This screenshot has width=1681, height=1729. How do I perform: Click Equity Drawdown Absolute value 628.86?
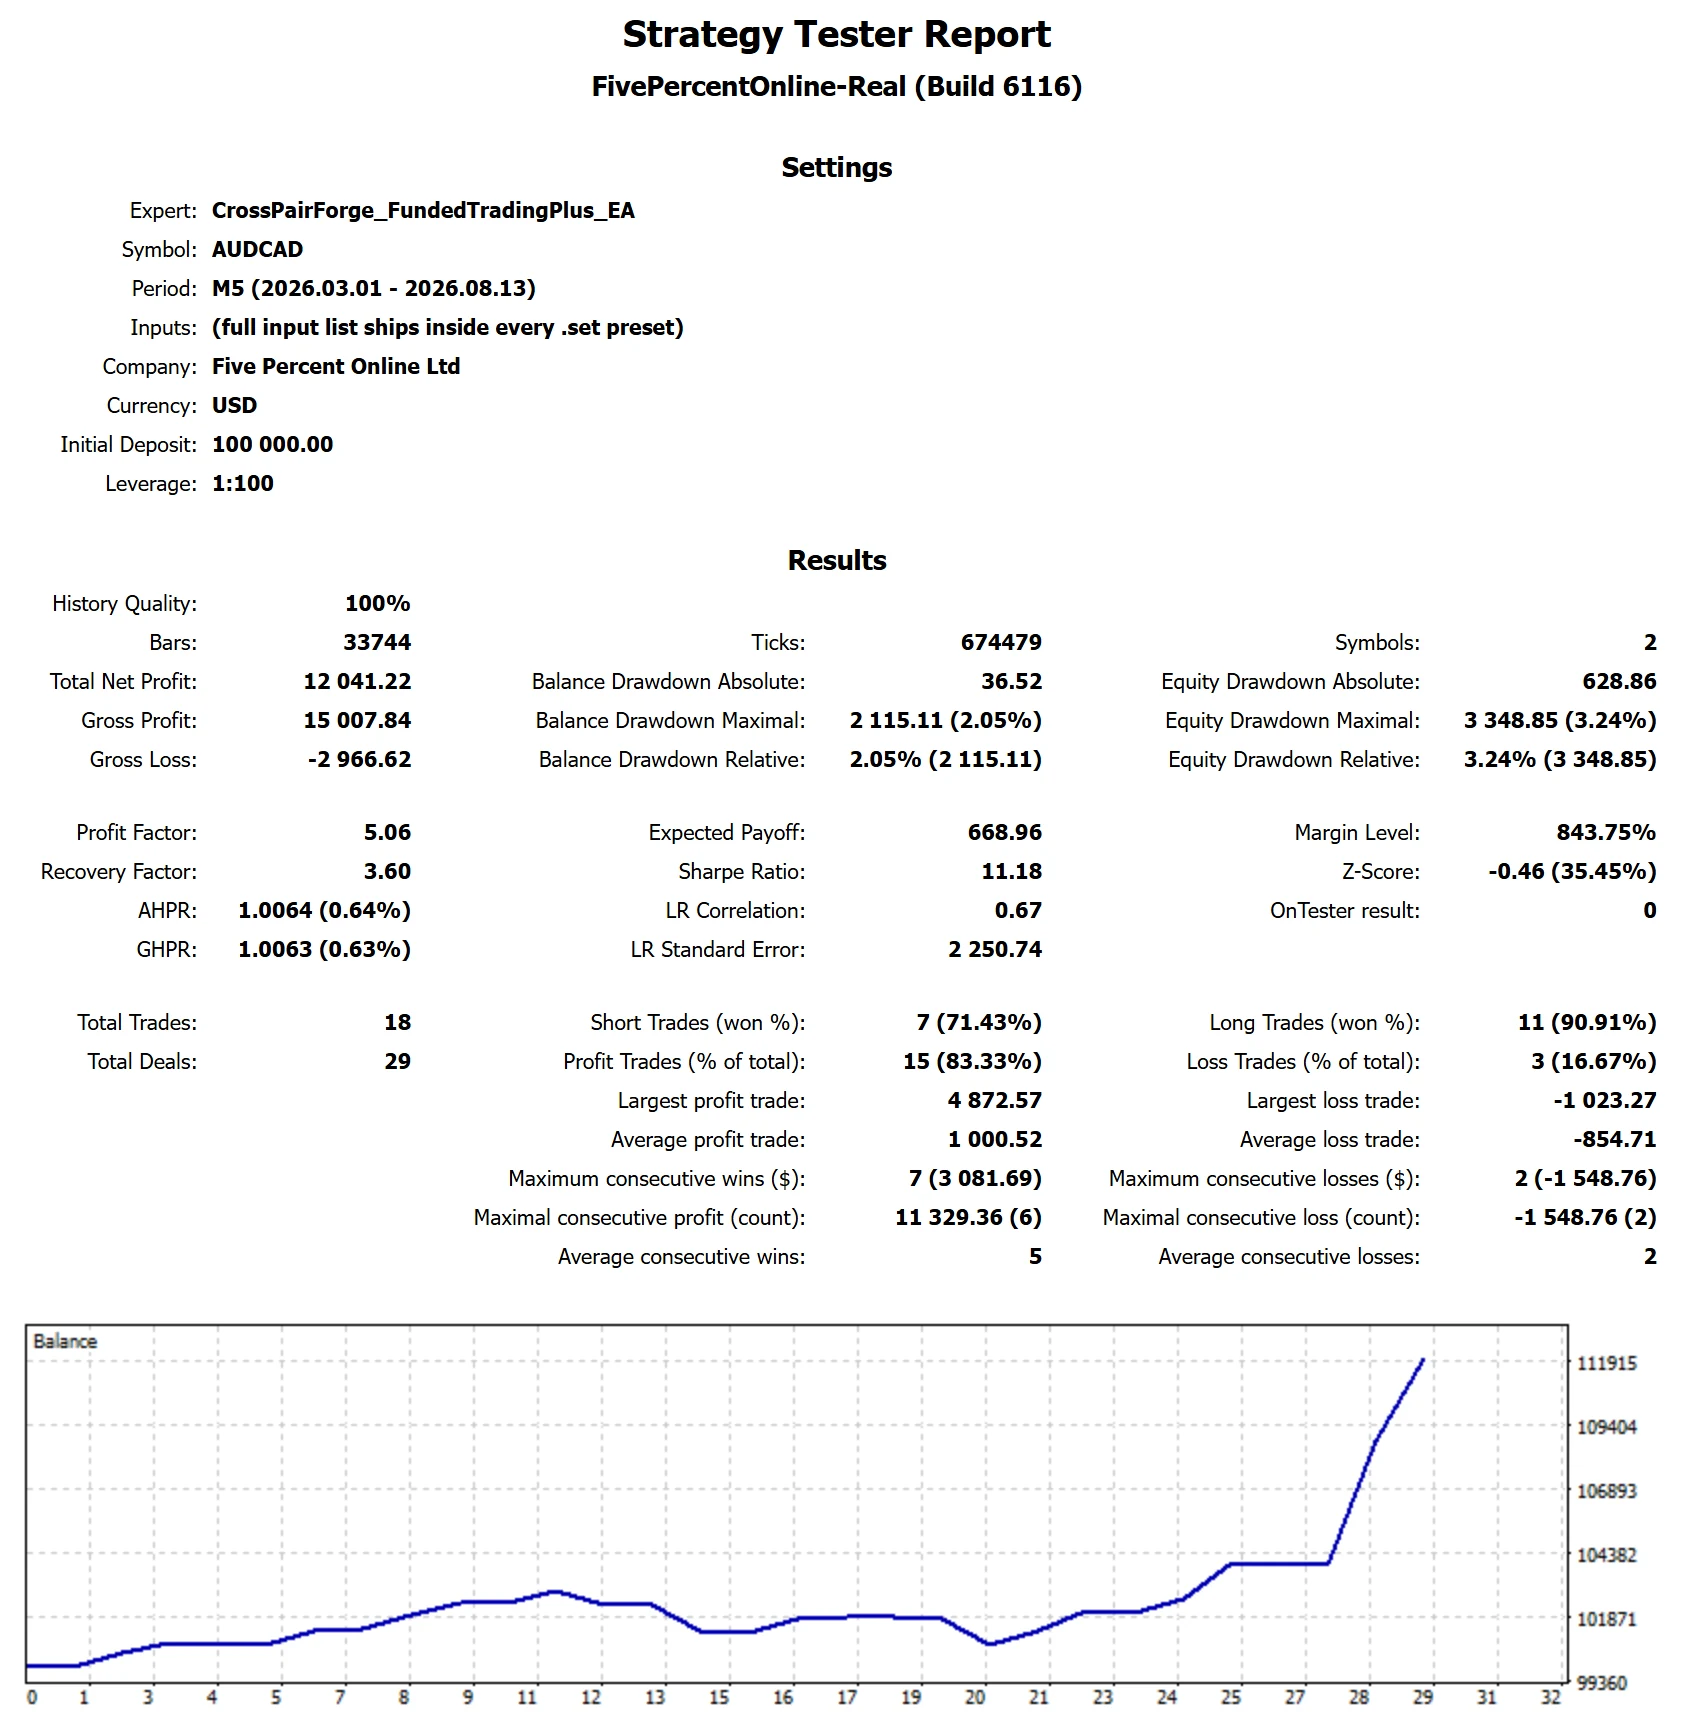(x=1619, y=682)
